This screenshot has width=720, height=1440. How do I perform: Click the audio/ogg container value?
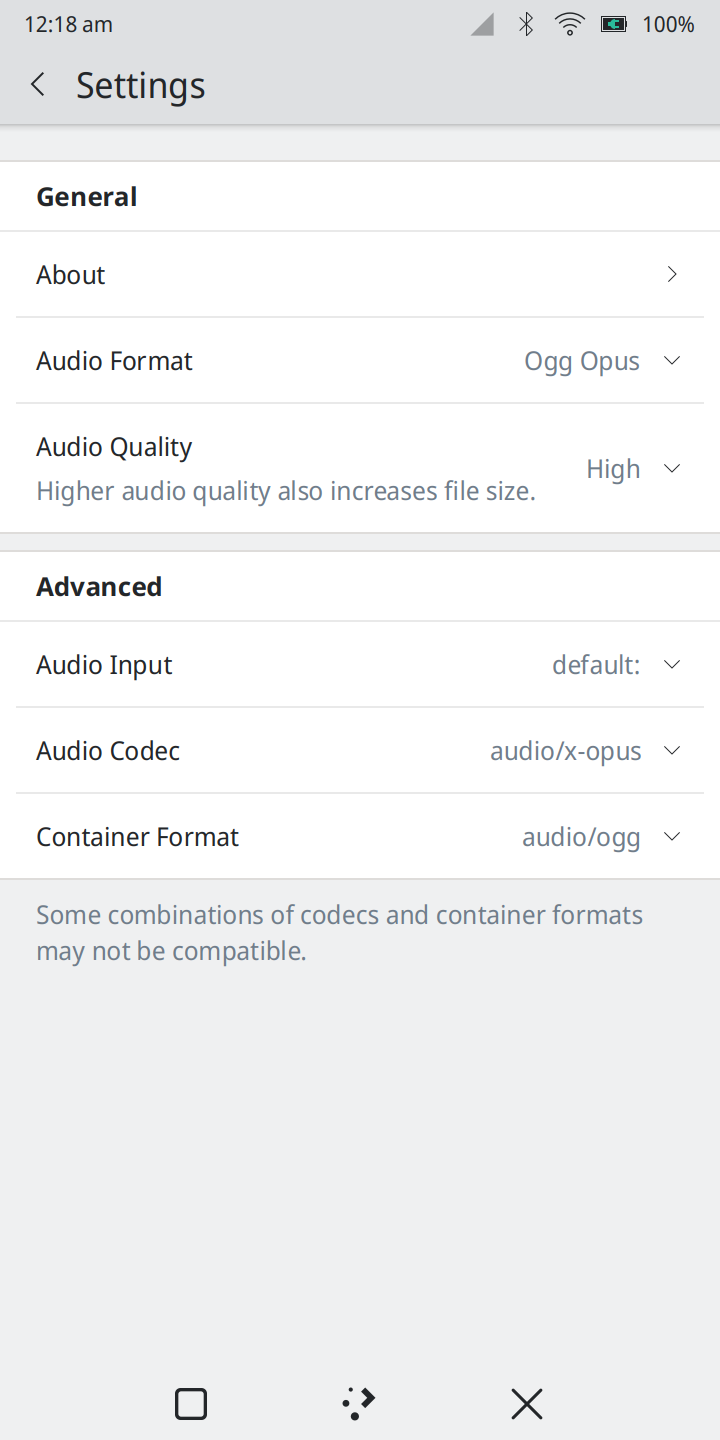coord(581,837)
